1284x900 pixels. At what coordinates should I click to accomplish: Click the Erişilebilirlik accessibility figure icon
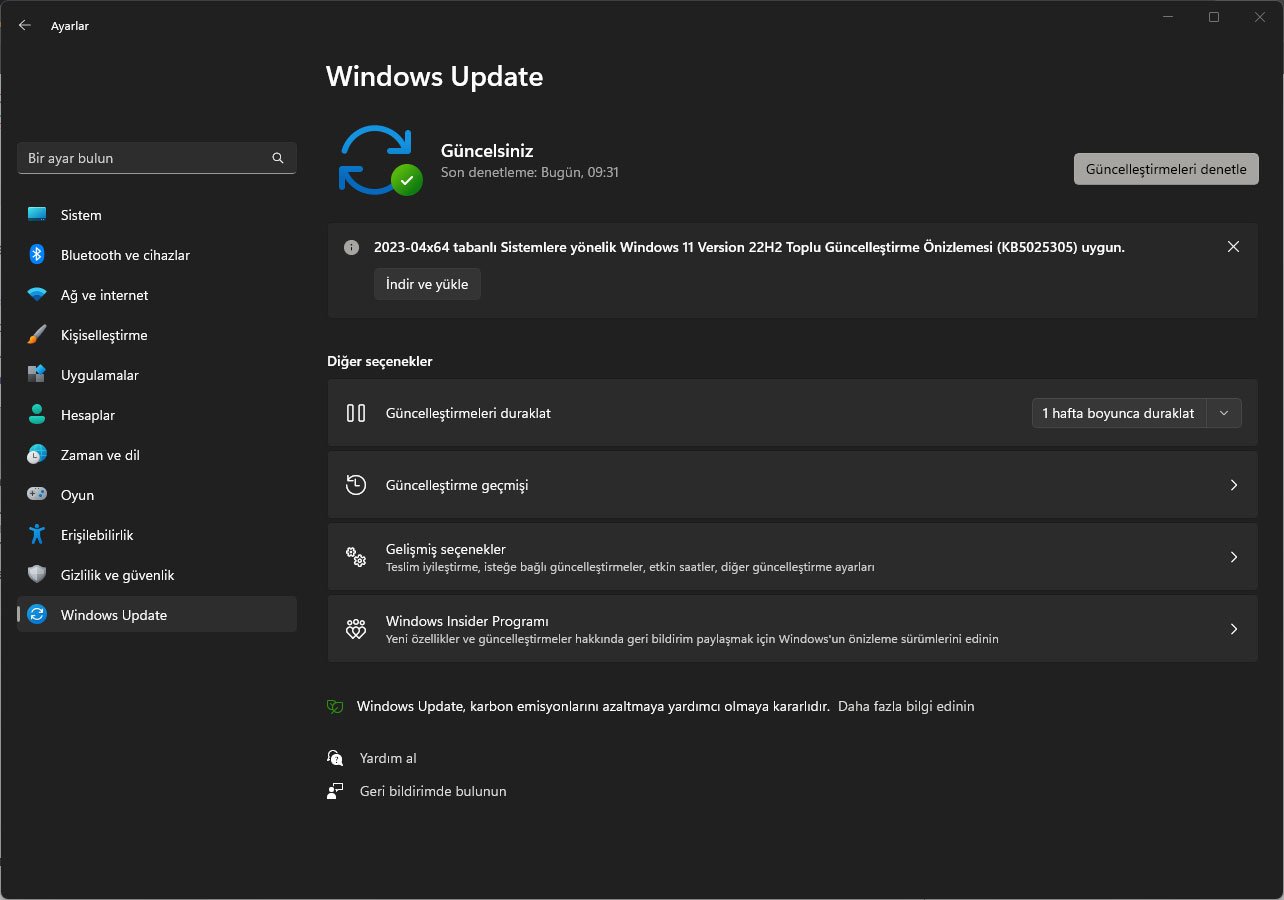click(x=37, y=535)
